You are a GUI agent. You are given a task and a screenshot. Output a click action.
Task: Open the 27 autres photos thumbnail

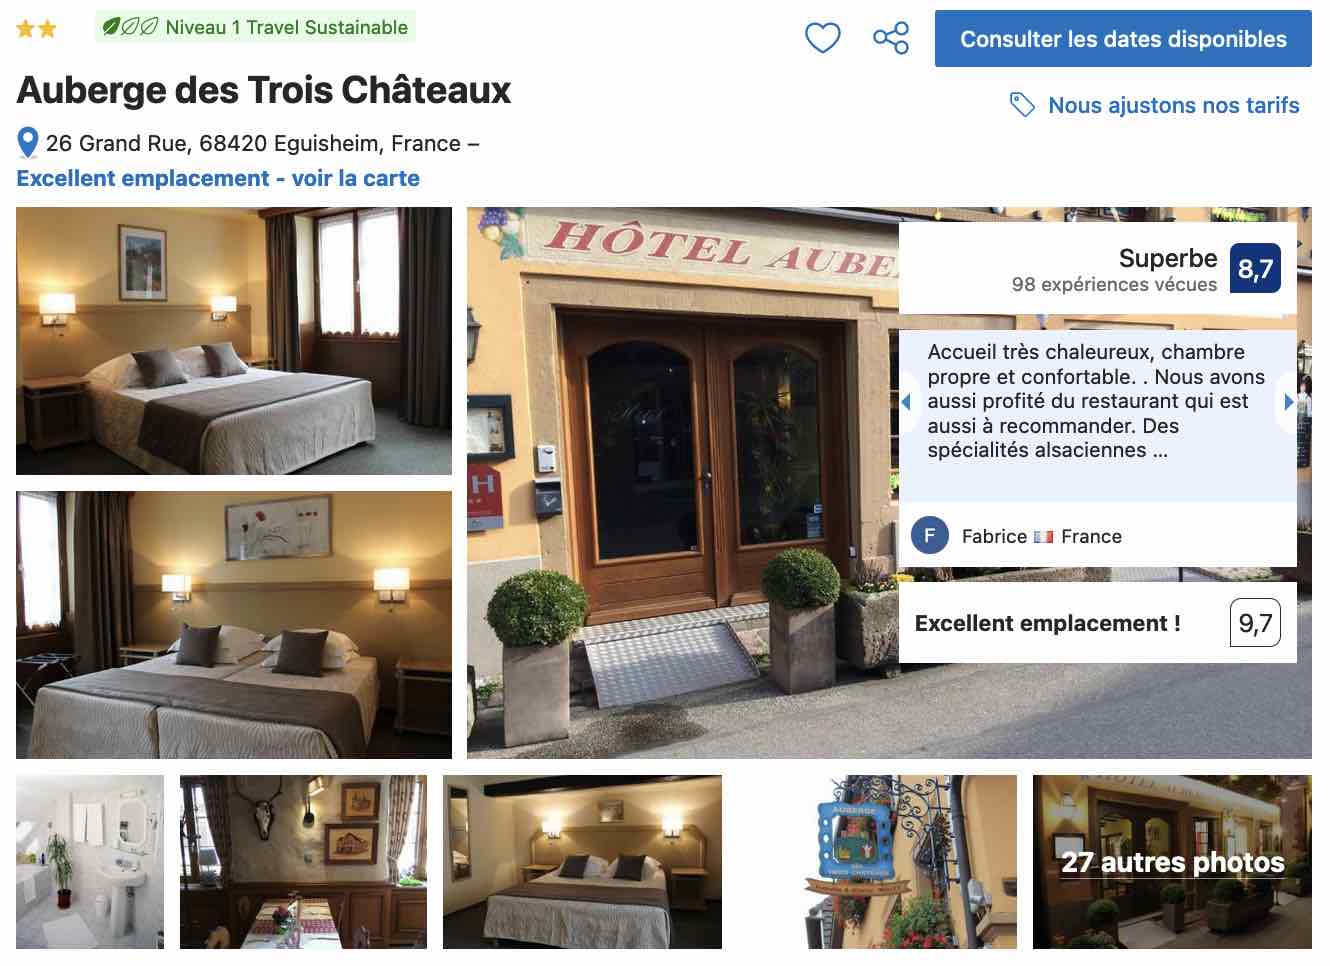(1172, 862)
